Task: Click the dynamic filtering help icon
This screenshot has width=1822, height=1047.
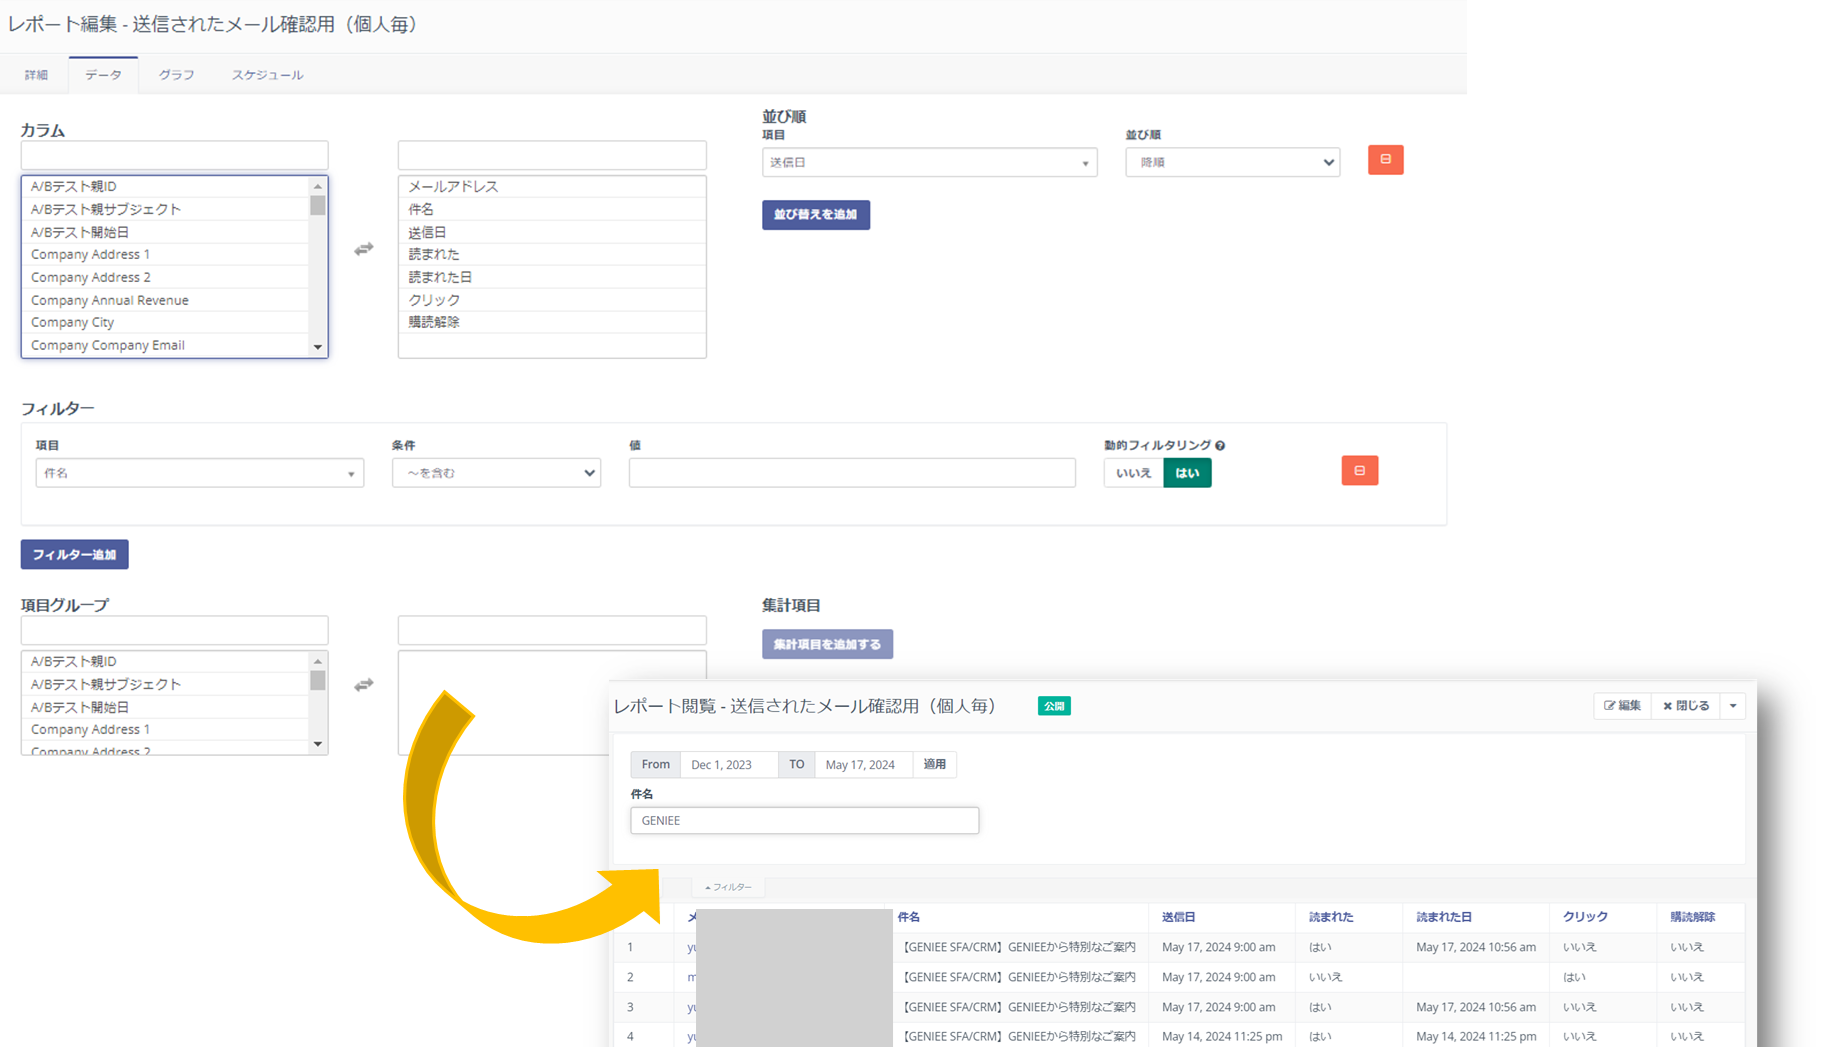Action: (x=1220, y=446)
